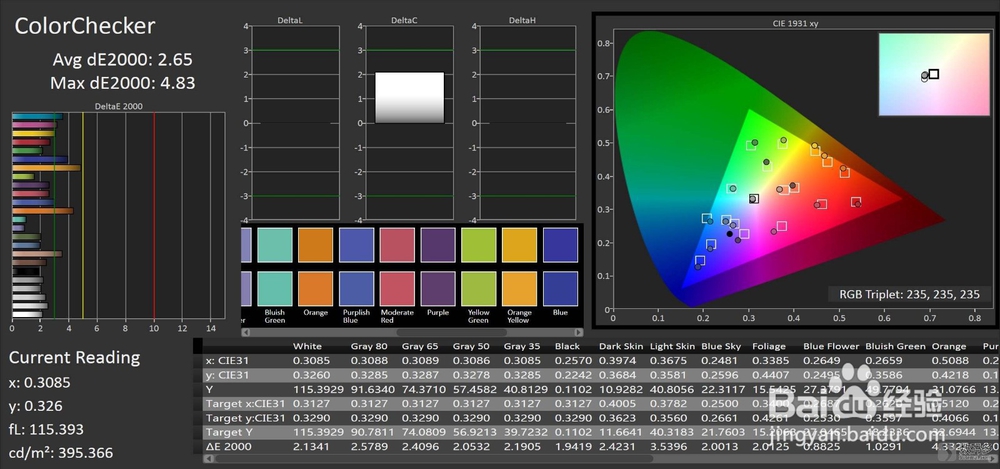1000x469 pixels.
Task: Click the swatch strip's left scroll arrow
Action: point(246,332)
